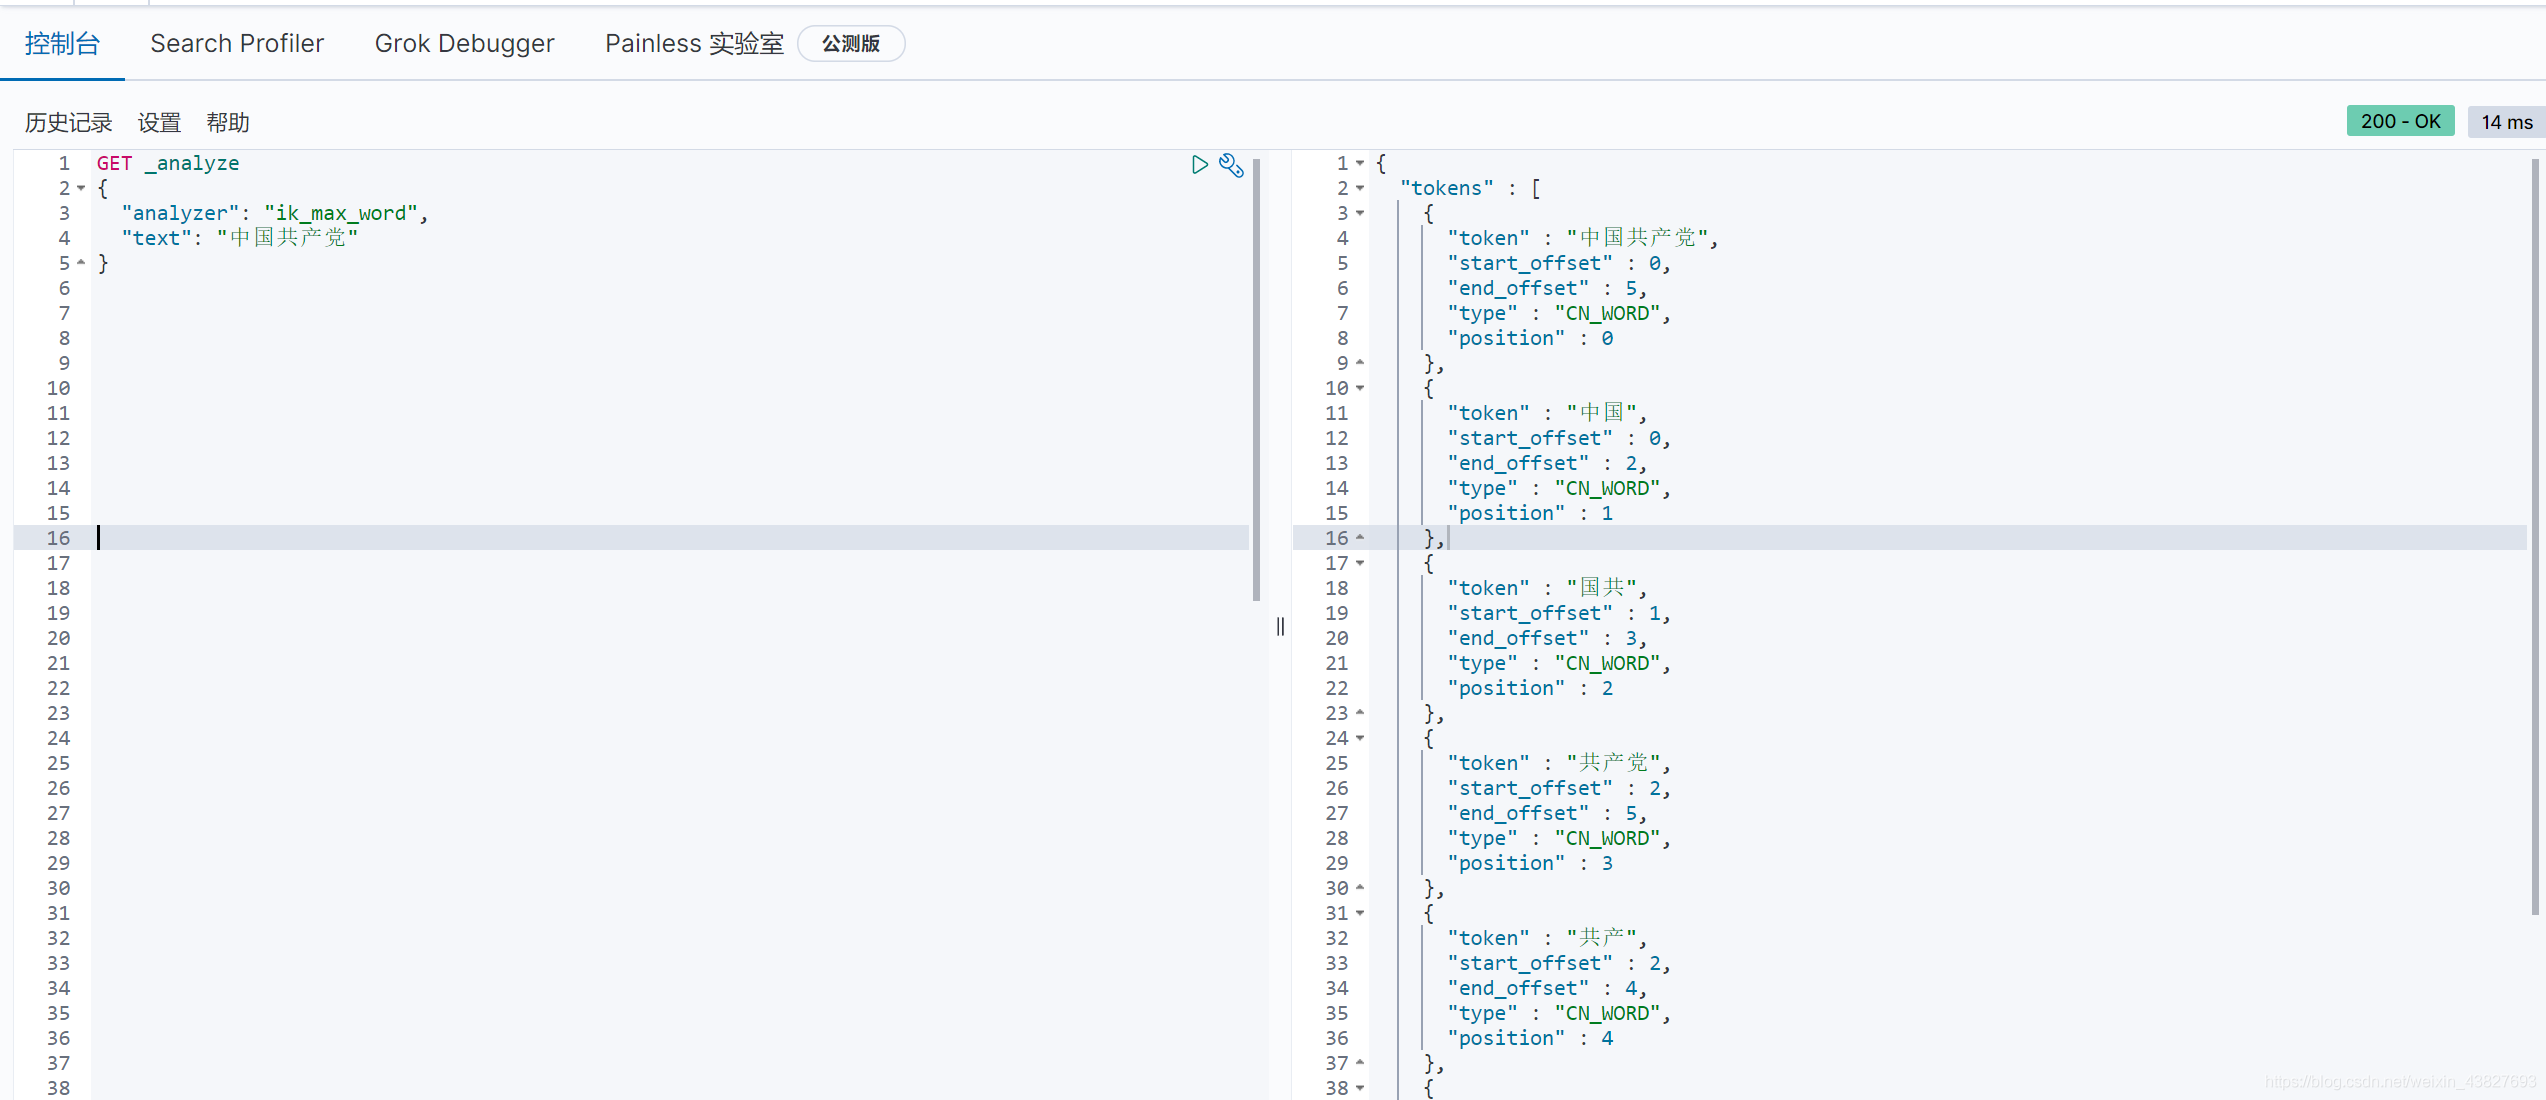The height and width of the screenshot is (1100, 2546).
Task: Open the Painless 实验室 tab
Action: point(694,43)
